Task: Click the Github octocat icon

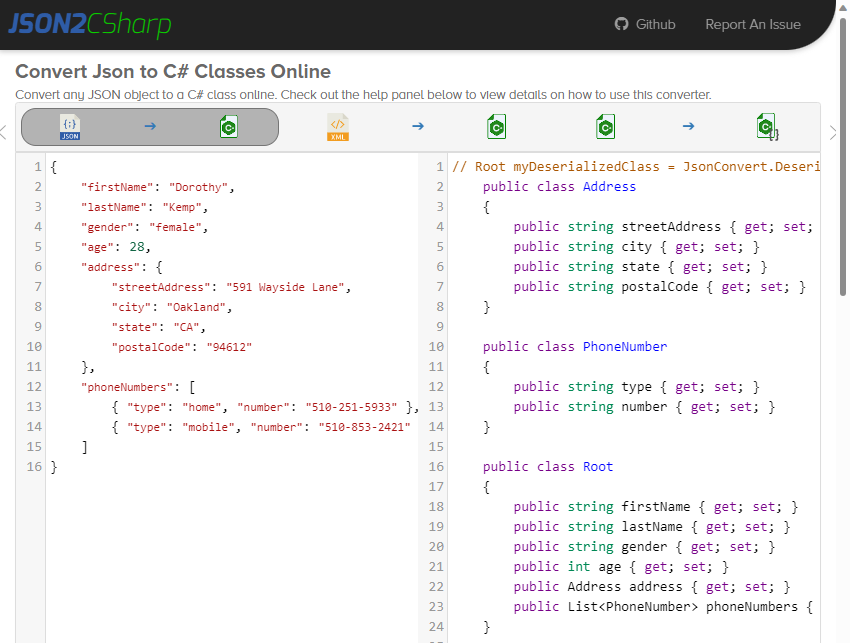Action: (622, 24)
